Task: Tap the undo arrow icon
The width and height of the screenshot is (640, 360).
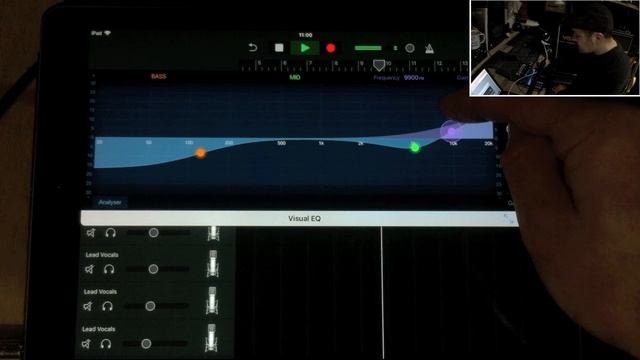Action: pyautogui.click(x=253, y=48)
